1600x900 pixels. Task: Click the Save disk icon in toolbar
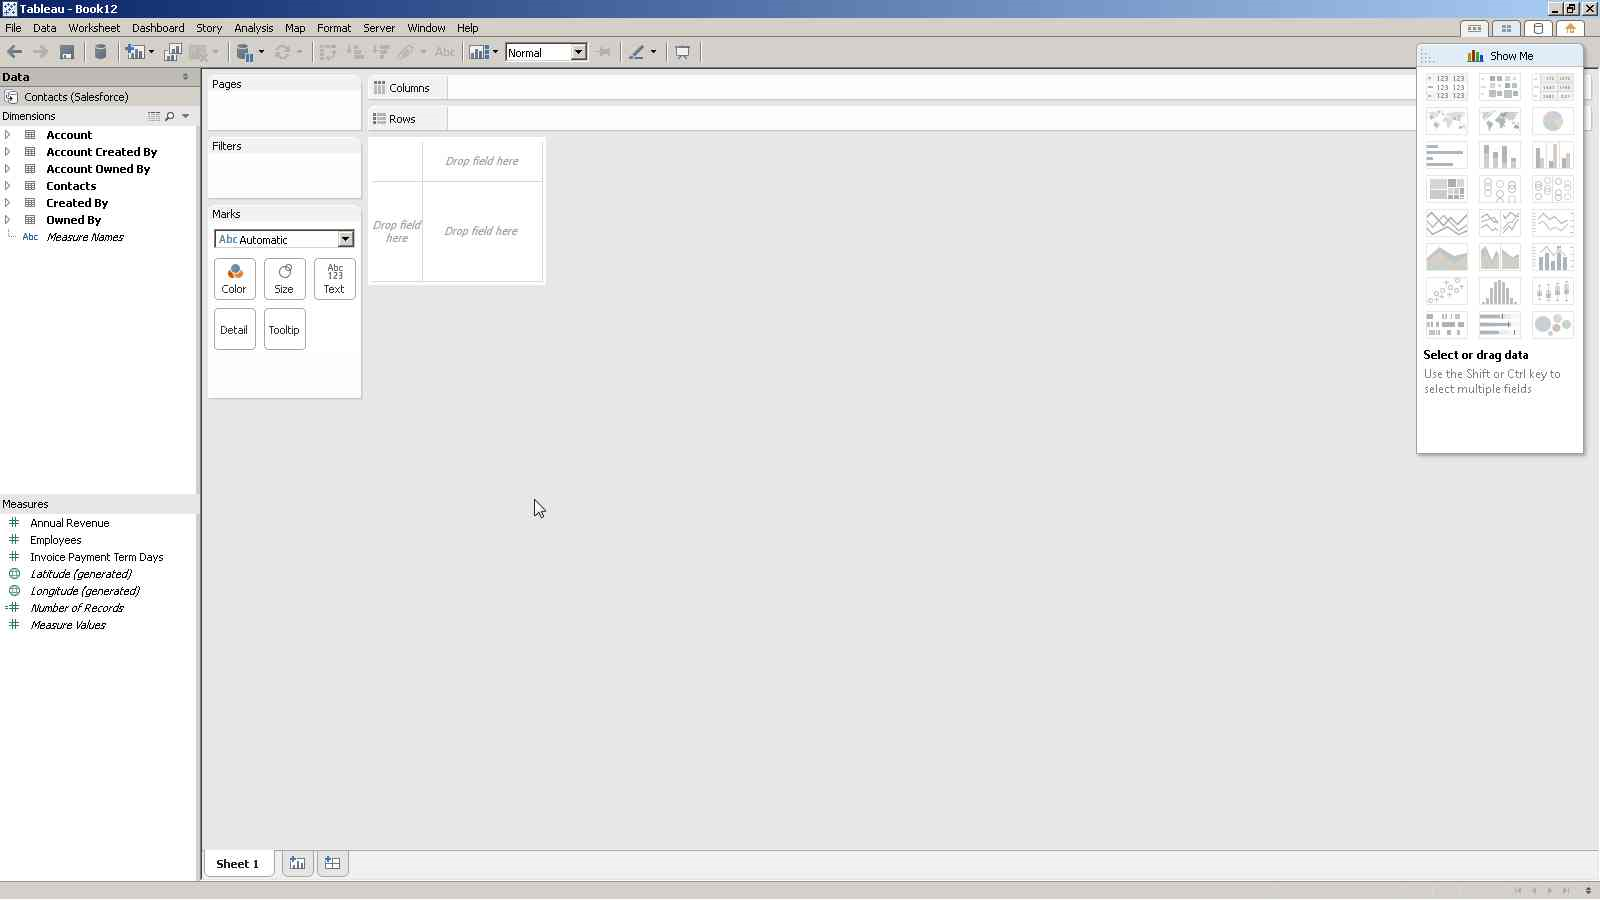[67, 52]
